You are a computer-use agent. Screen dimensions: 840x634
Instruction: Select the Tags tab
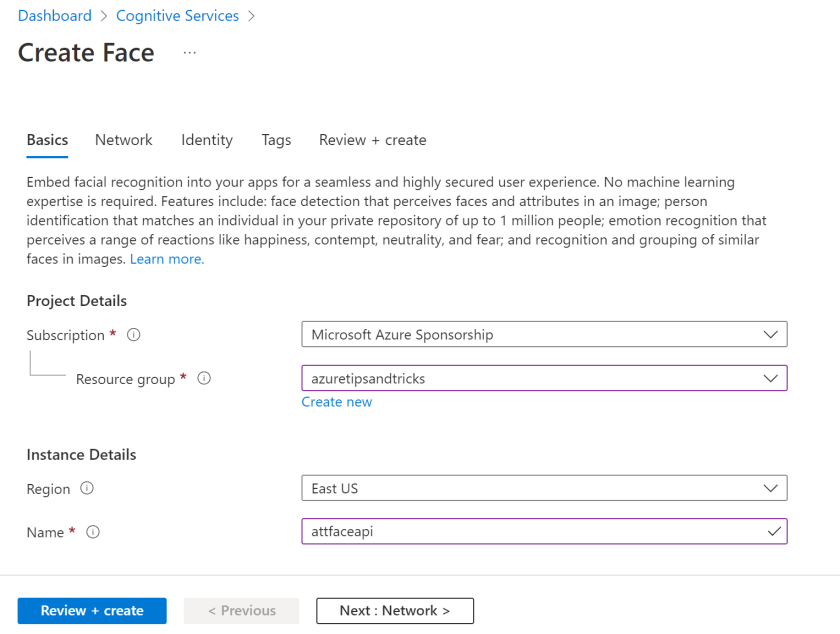276,140
